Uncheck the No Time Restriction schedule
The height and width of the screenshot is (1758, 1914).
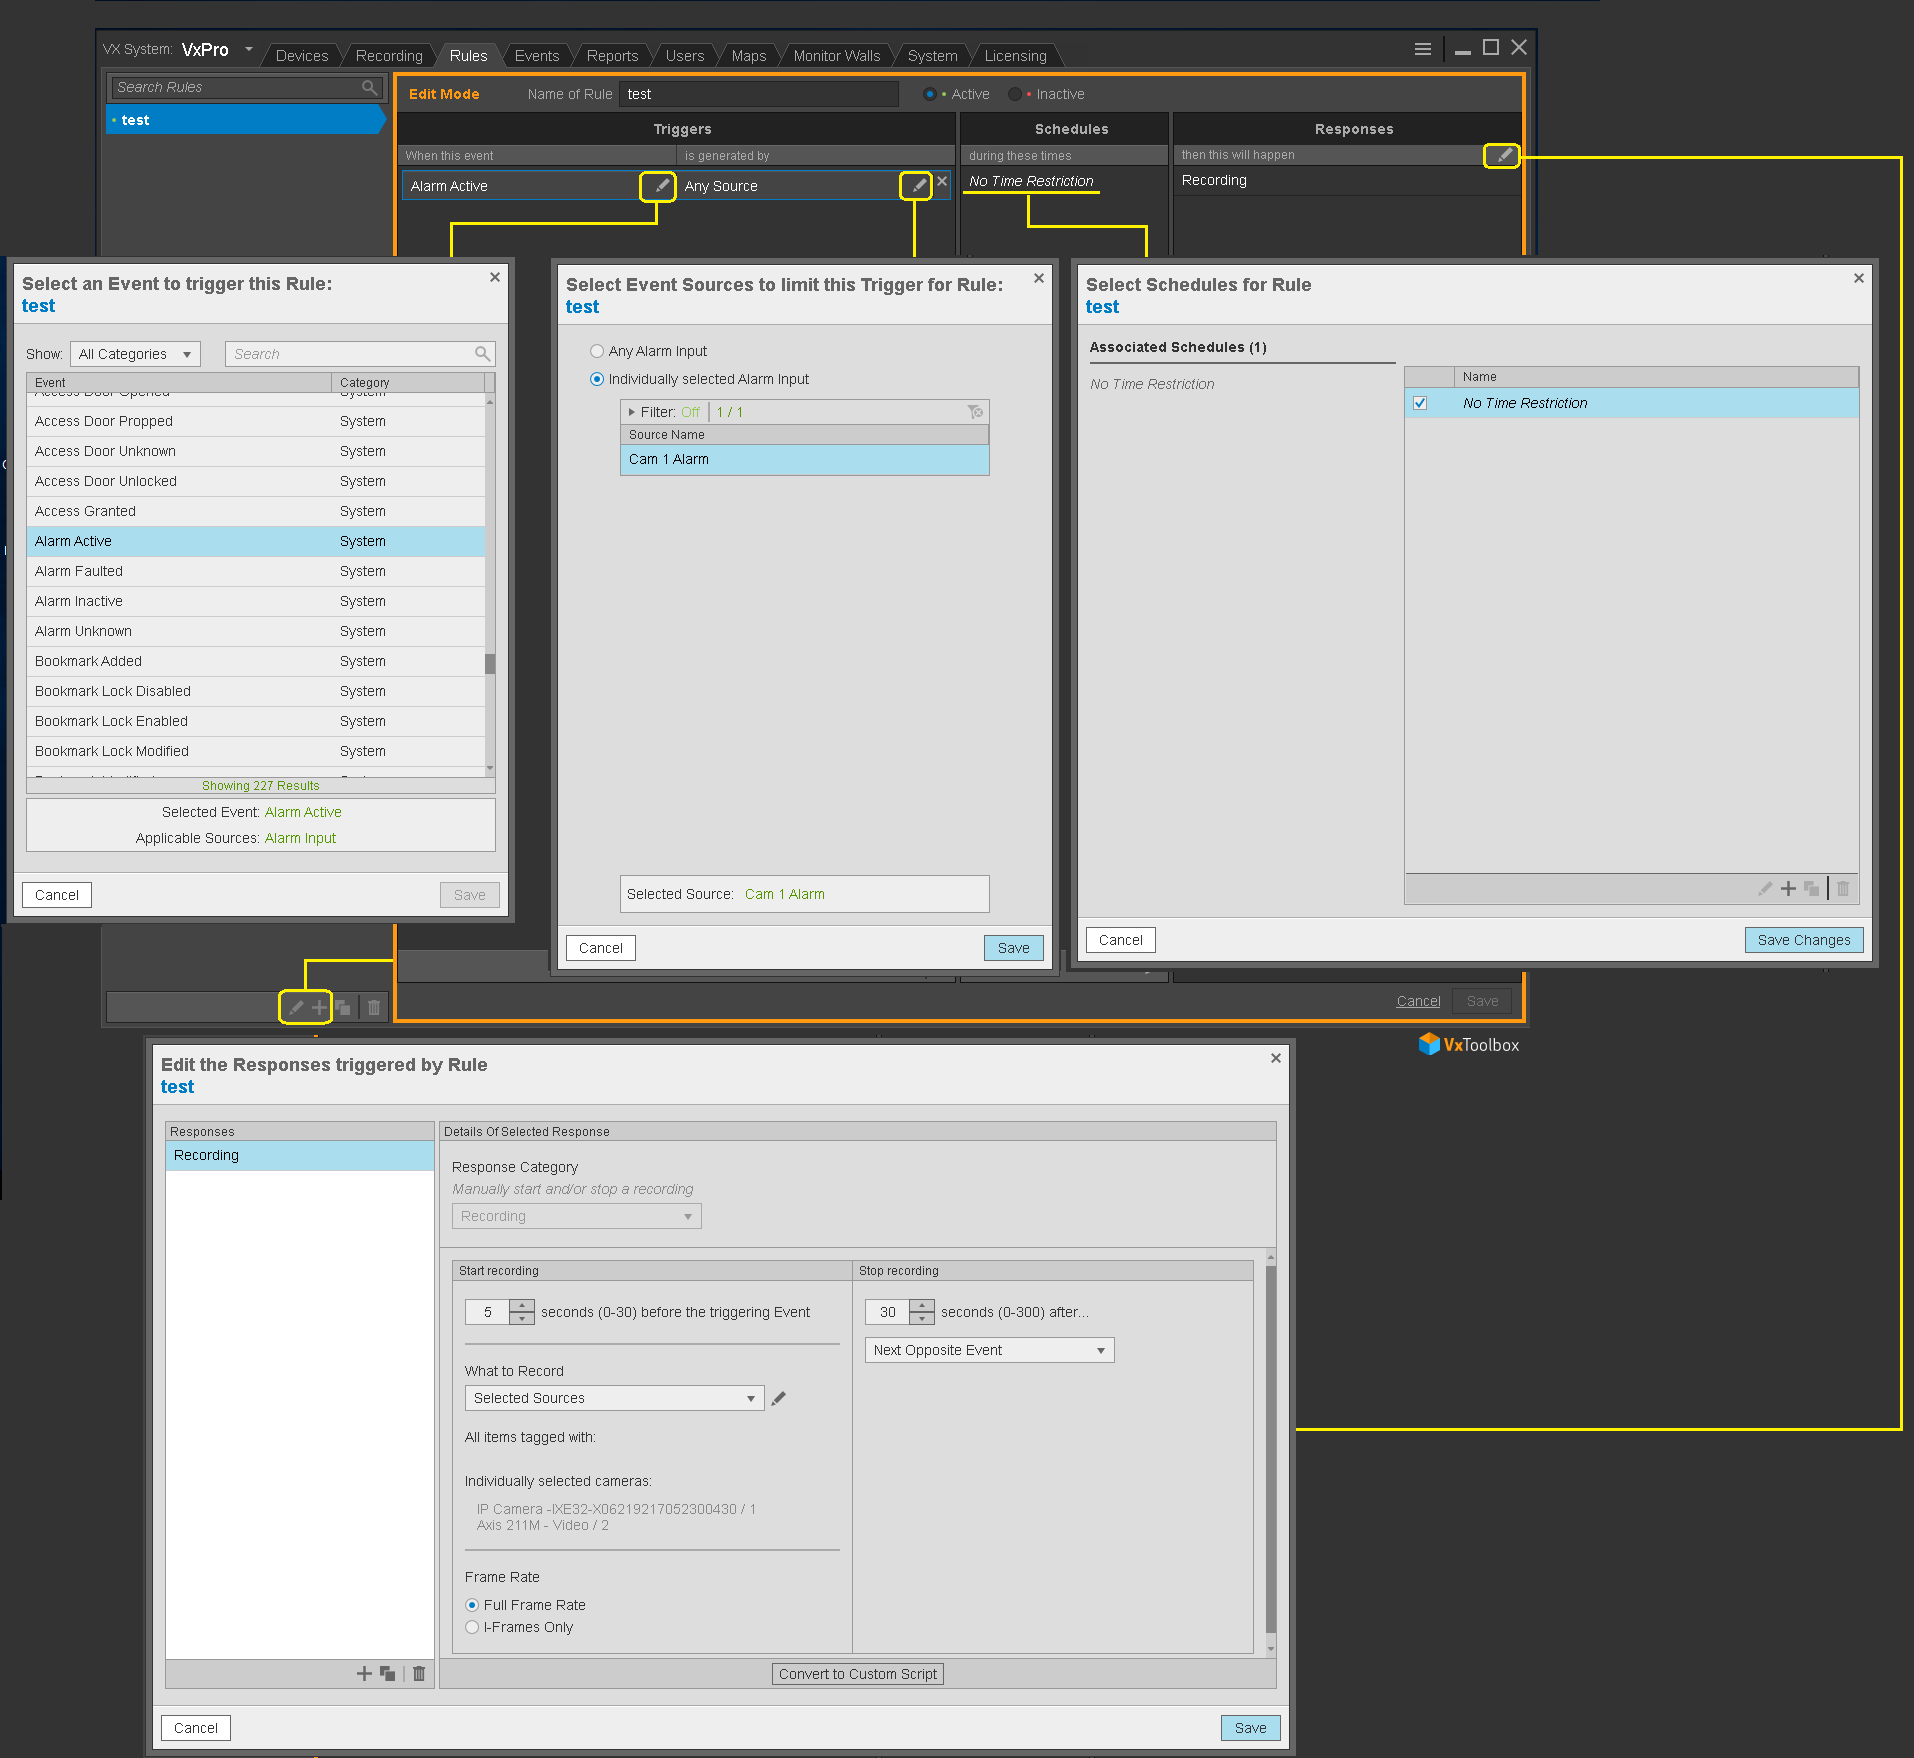(x=1421, y=403)
